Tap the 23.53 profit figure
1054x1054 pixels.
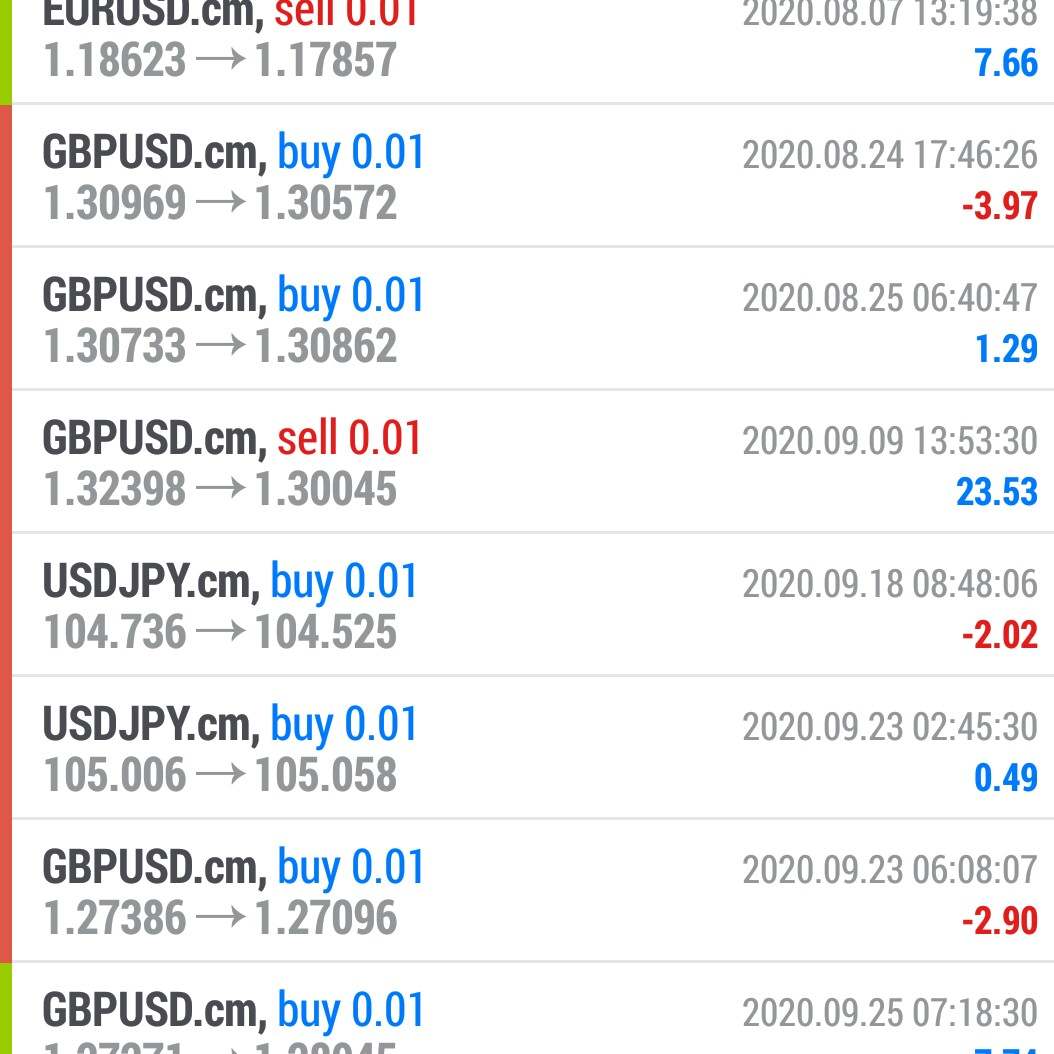997,492
